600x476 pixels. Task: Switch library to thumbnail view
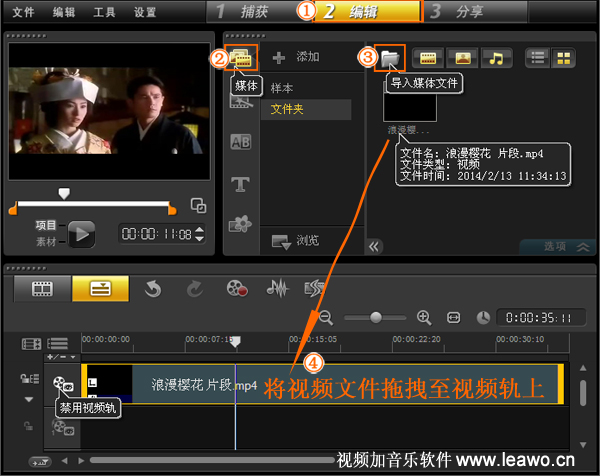[x=563, y=58]
